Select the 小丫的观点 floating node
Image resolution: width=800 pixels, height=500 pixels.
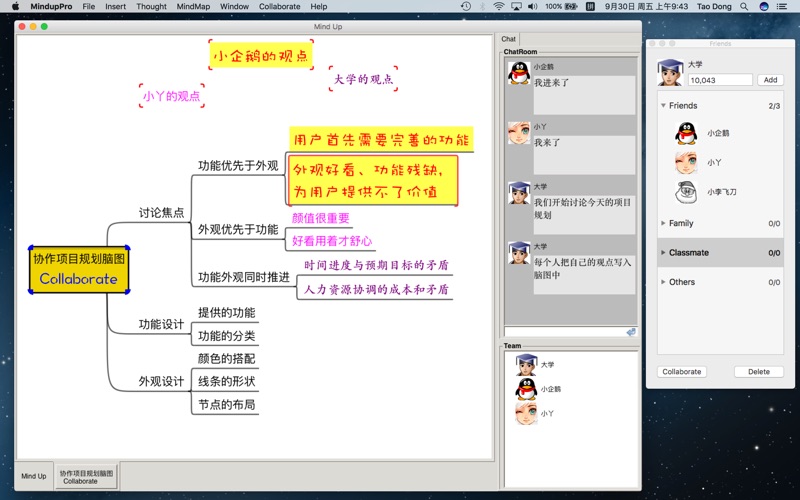[171, 96]
